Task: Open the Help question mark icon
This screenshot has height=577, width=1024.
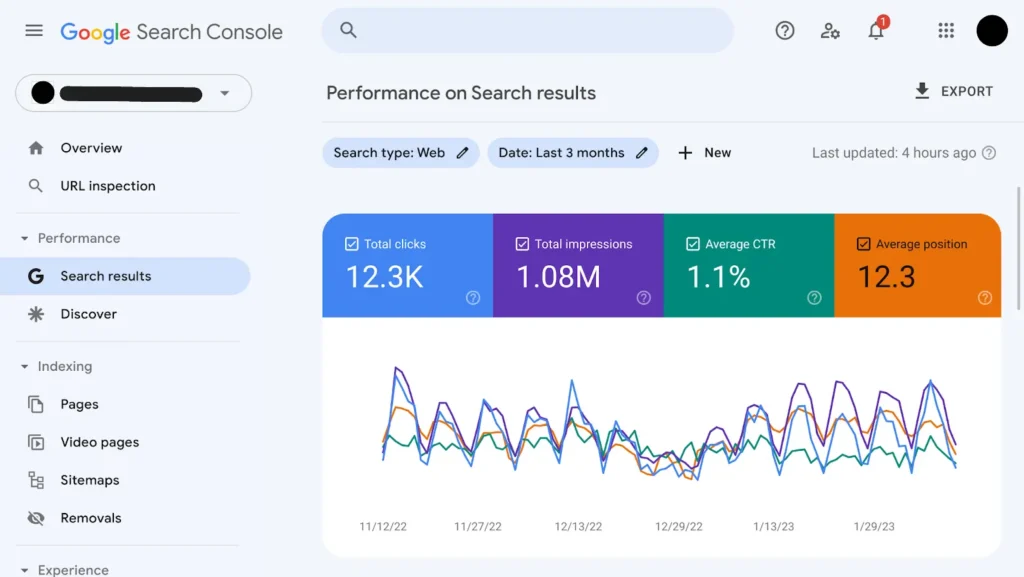Action: 785,31
